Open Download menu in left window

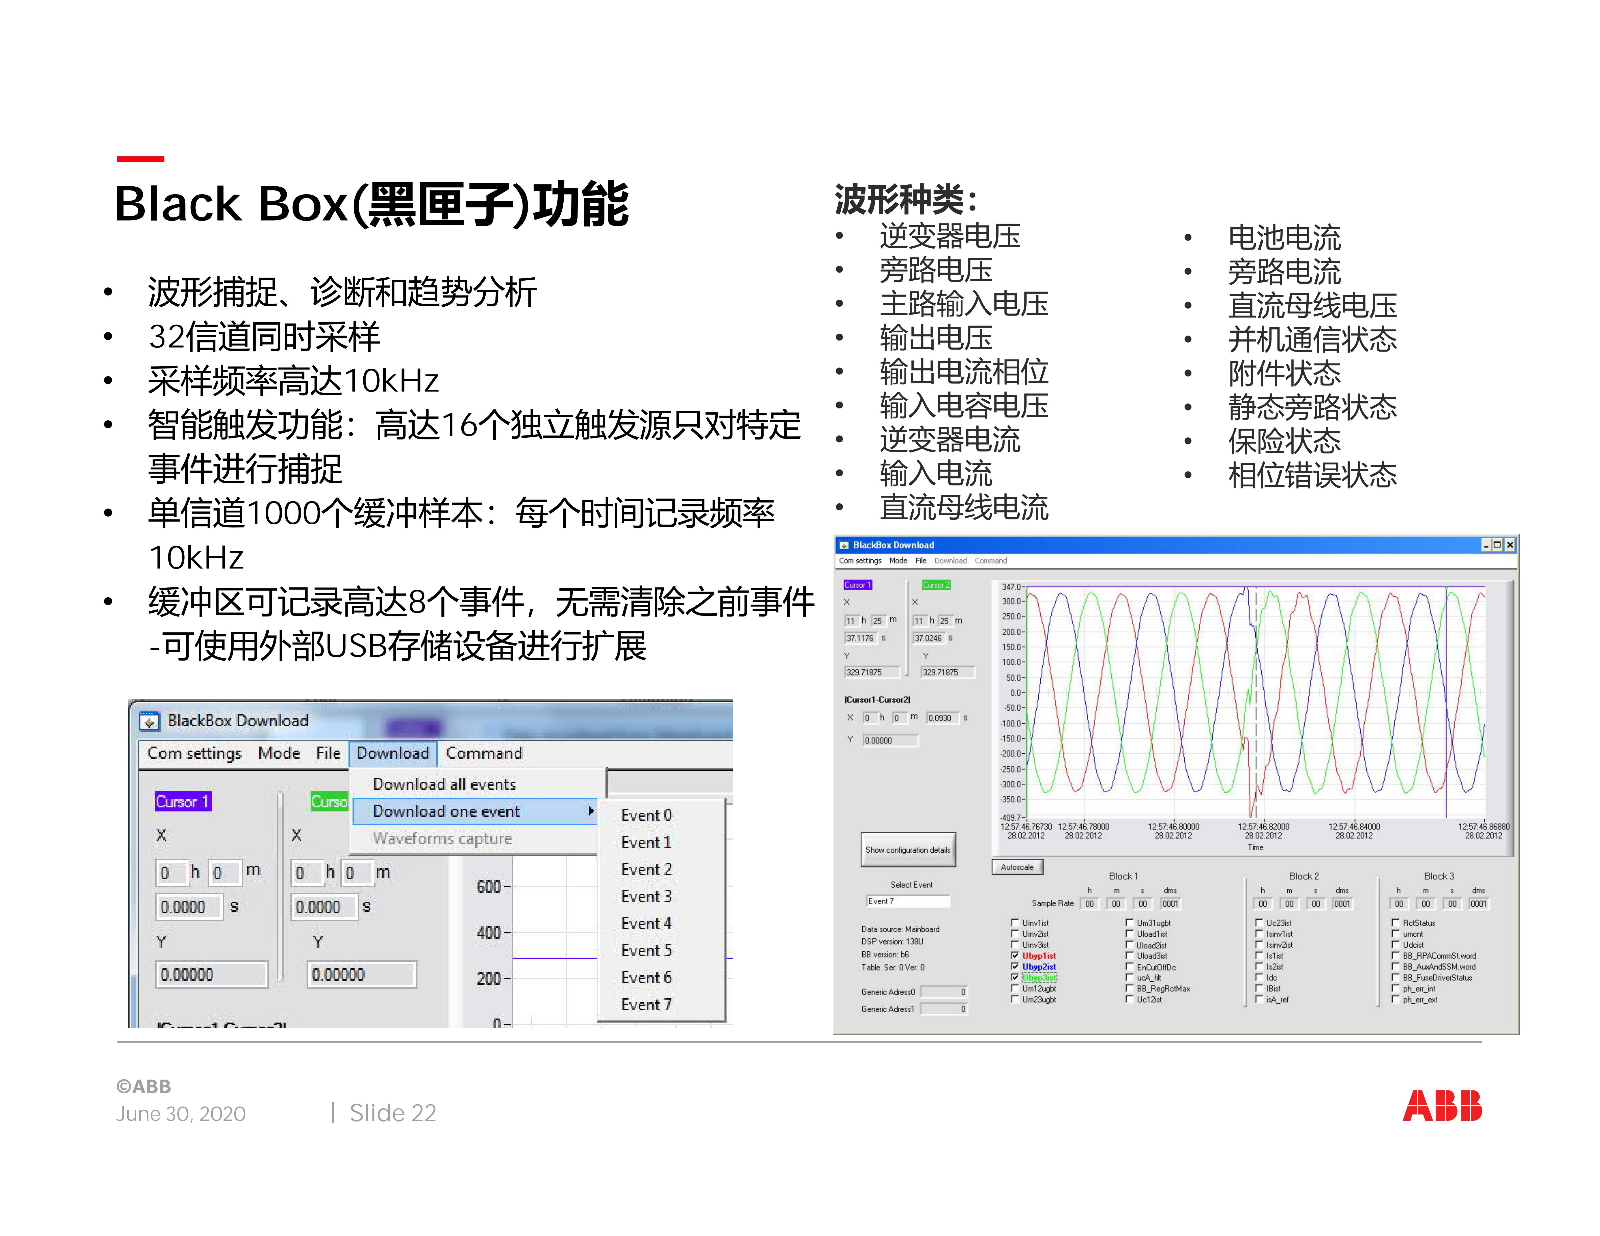pos(393,753)
